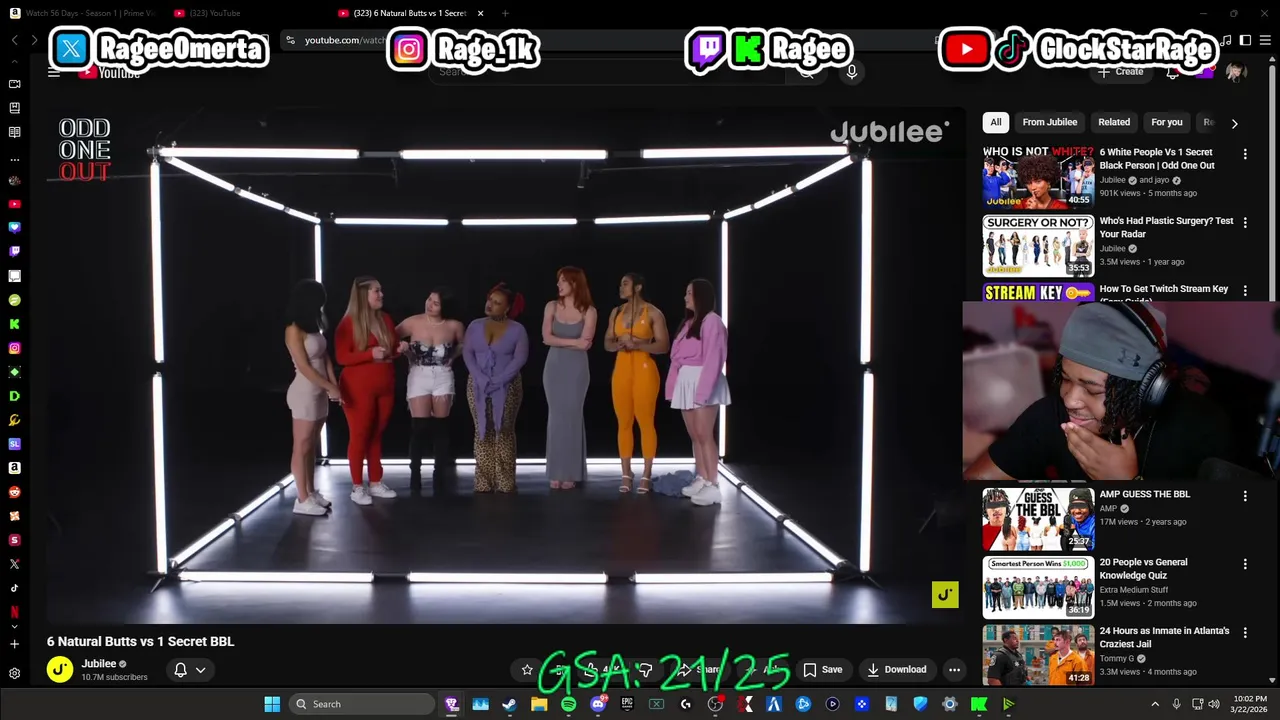This screenshot has width=1280, height=720.
Task: Open Kick shortcut in browser sidebar
Action: pyautogui.click(x=14, y=324)
